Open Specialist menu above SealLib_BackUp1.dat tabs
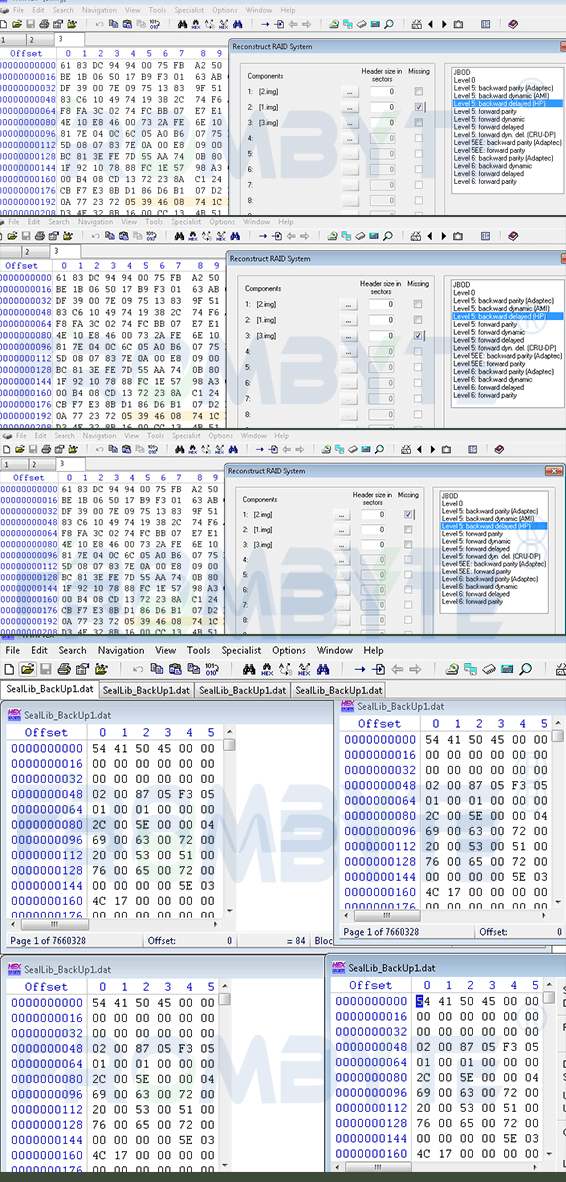Image resolution: width=566 pixels, height=1182 pixels. coord(241,650)
